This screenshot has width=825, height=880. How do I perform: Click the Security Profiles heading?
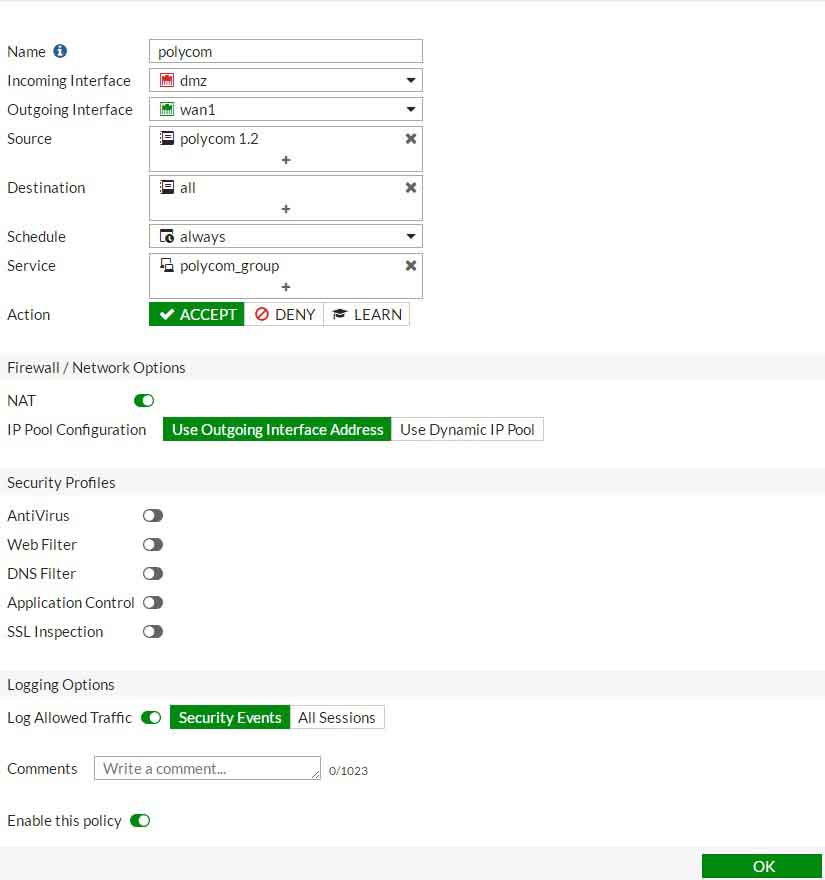61,483
